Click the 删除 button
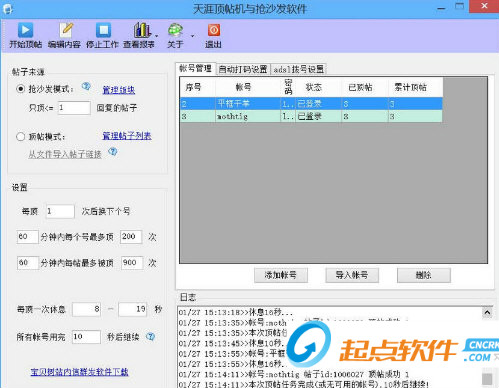This screenshot has height=388, width=499. coord(424,275)
